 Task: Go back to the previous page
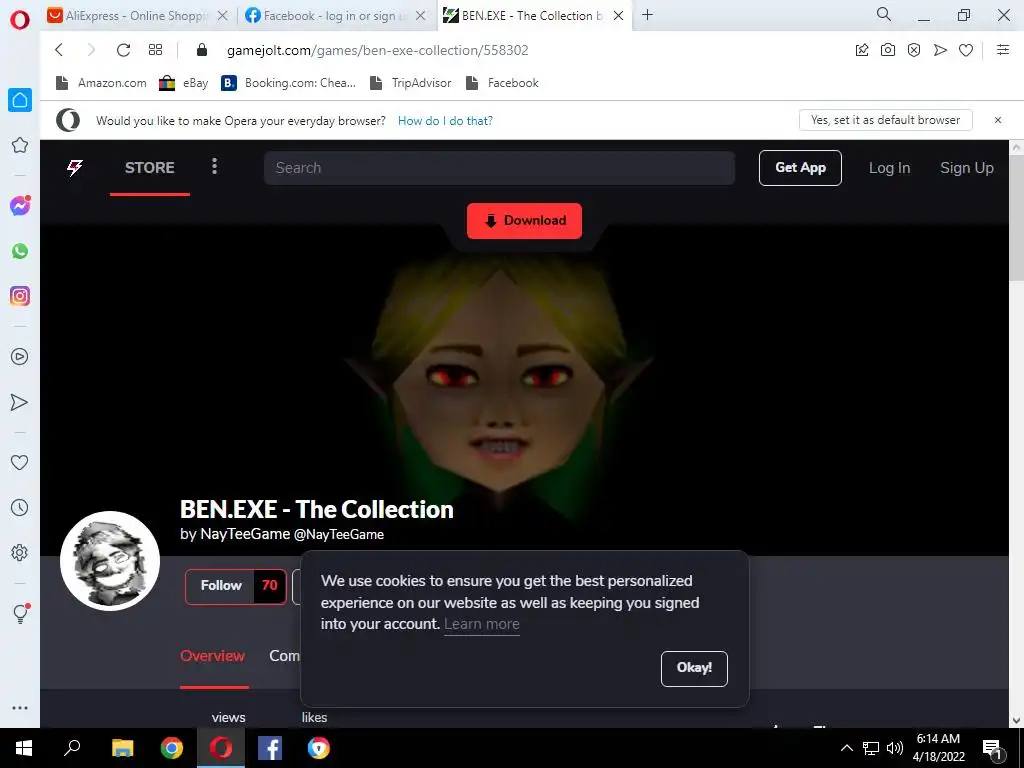click(59, 50)
